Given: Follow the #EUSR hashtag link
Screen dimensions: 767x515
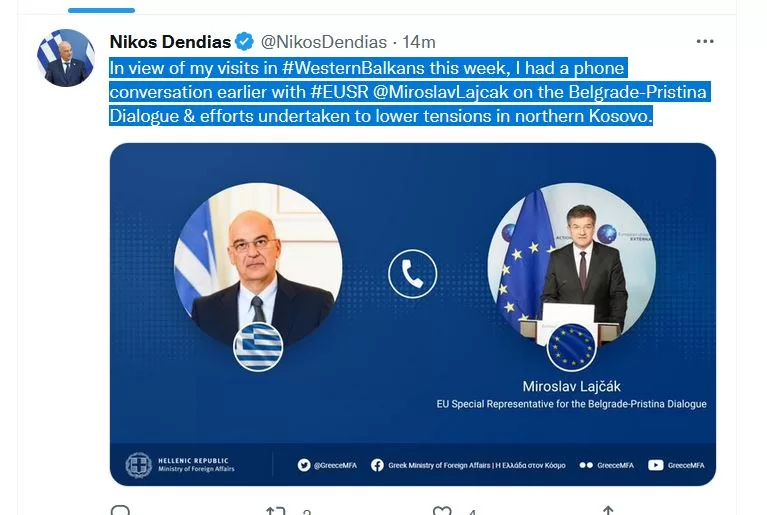Looking at the screenshot, I should [339, 92].
